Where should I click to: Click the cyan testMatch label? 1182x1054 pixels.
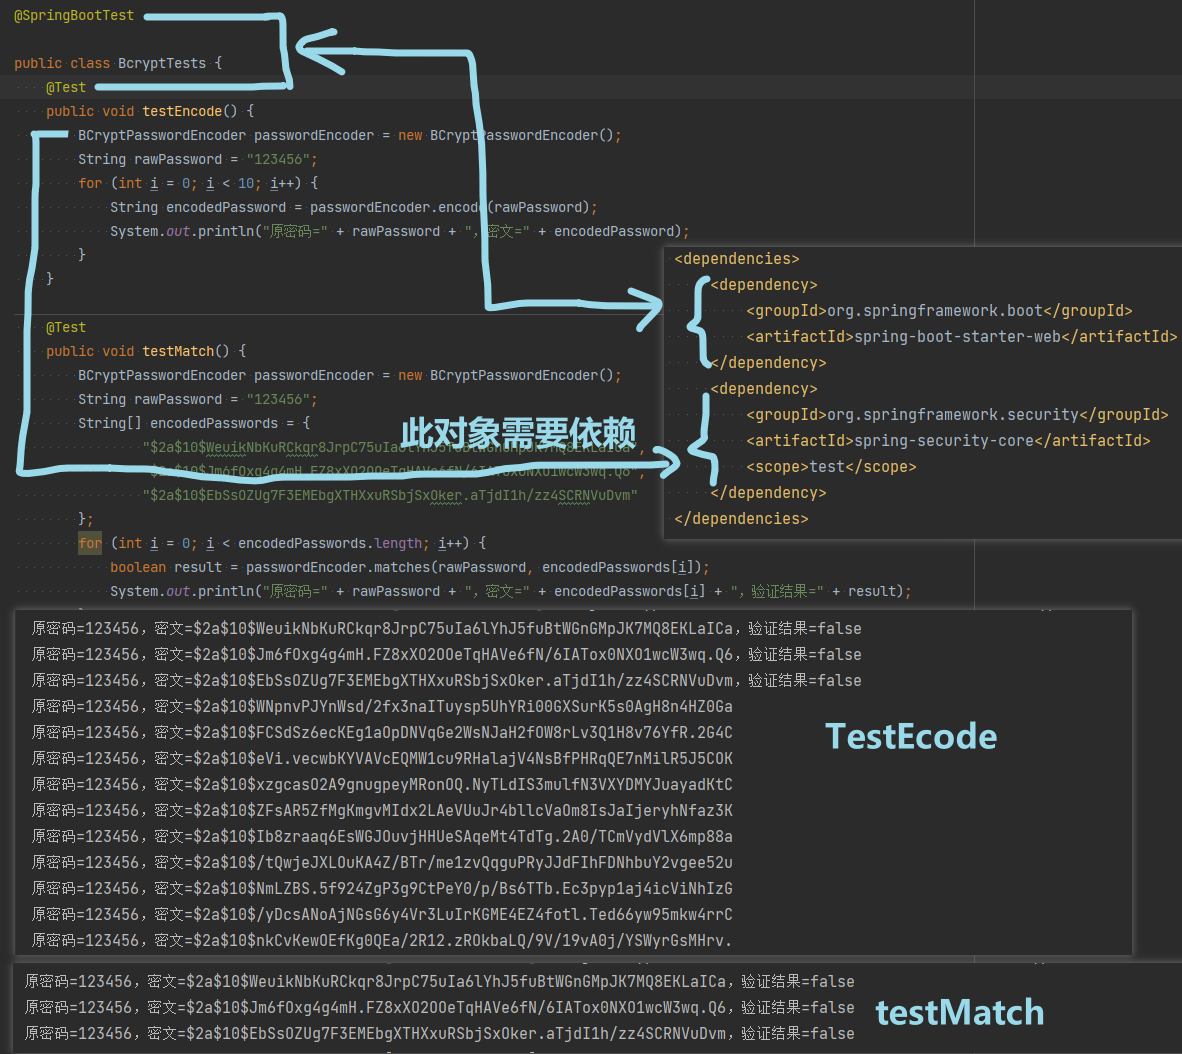click(x=959, y=1012)
